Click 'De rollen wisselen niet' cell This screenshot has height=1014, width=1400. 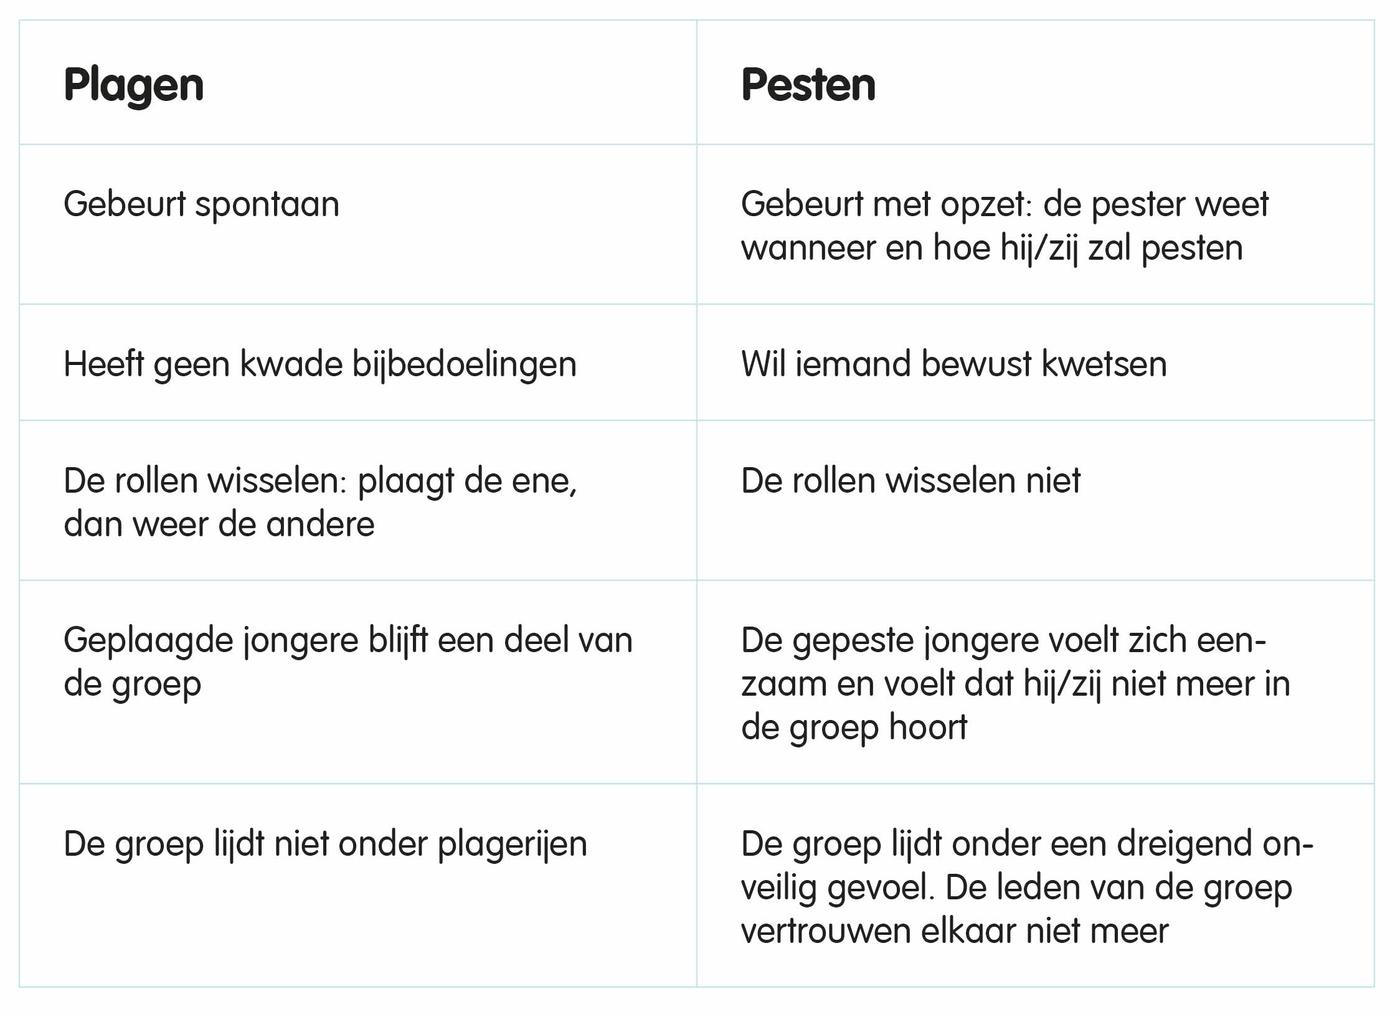[x=1035, y=500]
